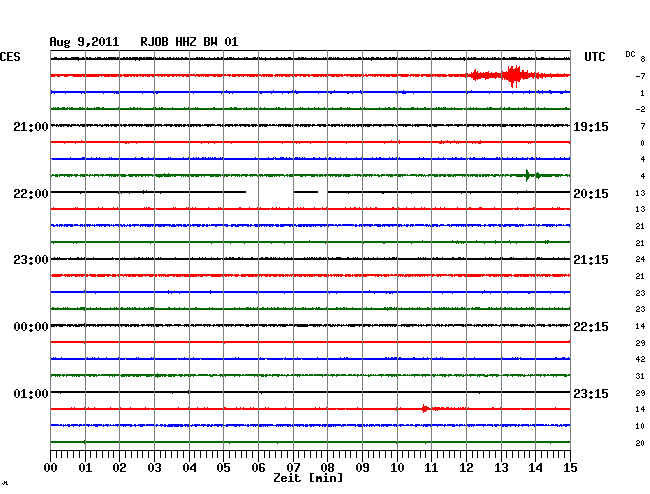This screenshot has height=494, width=650.
Task: Click the "01" minute axis label
Action: 85,468
